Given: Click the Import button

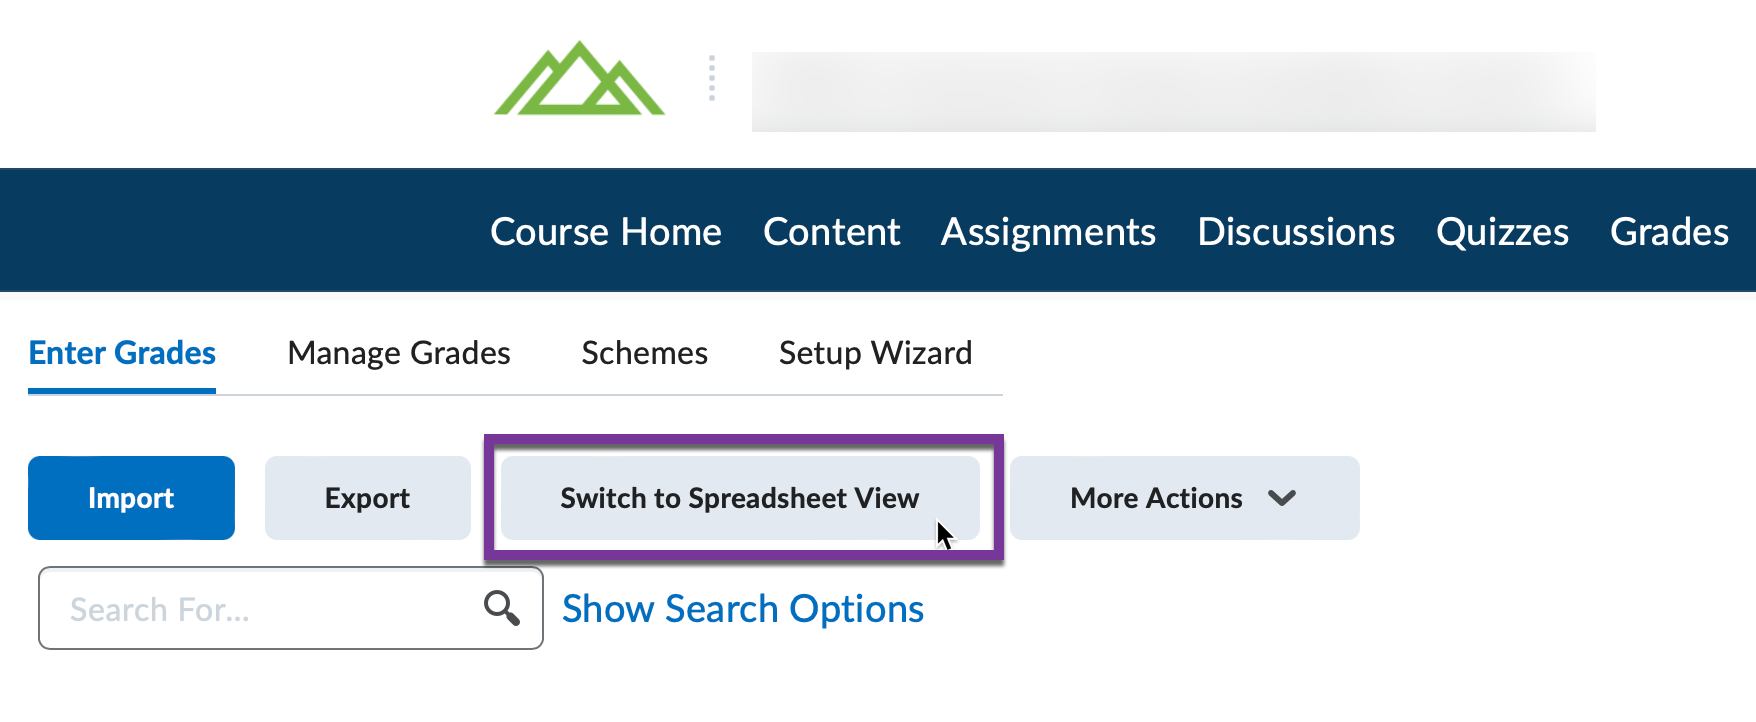Looking at the screenshot, I should 131,497.
